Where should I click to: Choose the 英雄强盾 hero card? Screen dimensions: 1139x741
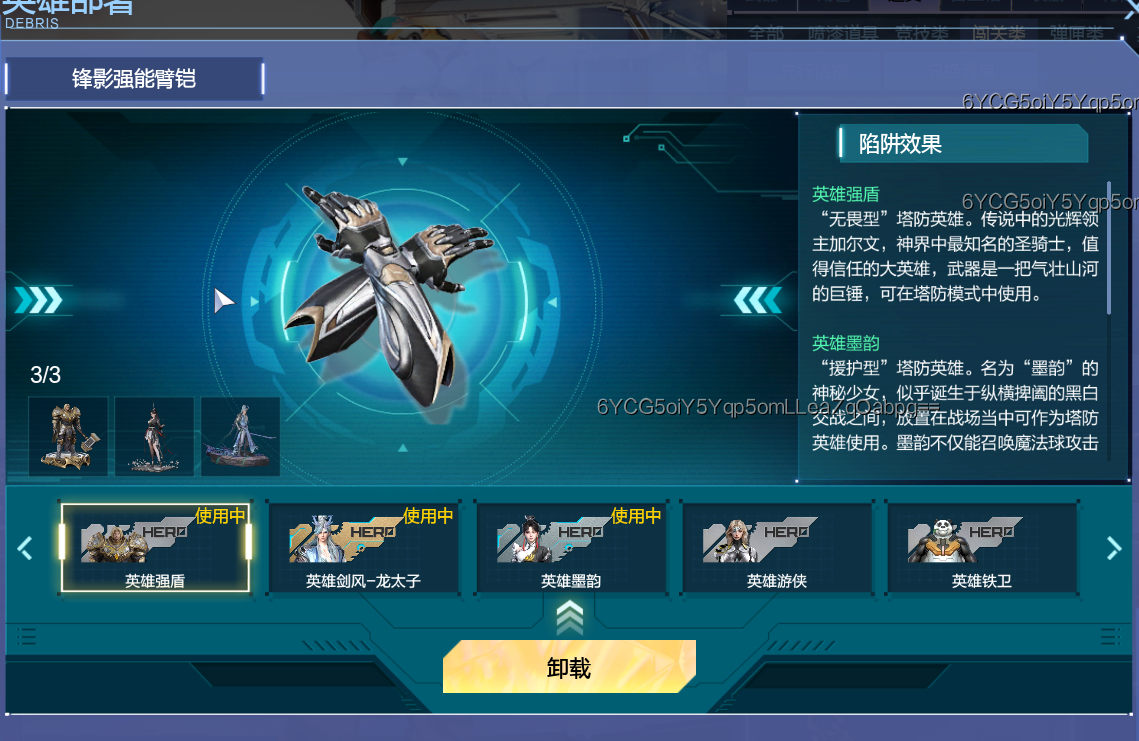coord(155,548)
